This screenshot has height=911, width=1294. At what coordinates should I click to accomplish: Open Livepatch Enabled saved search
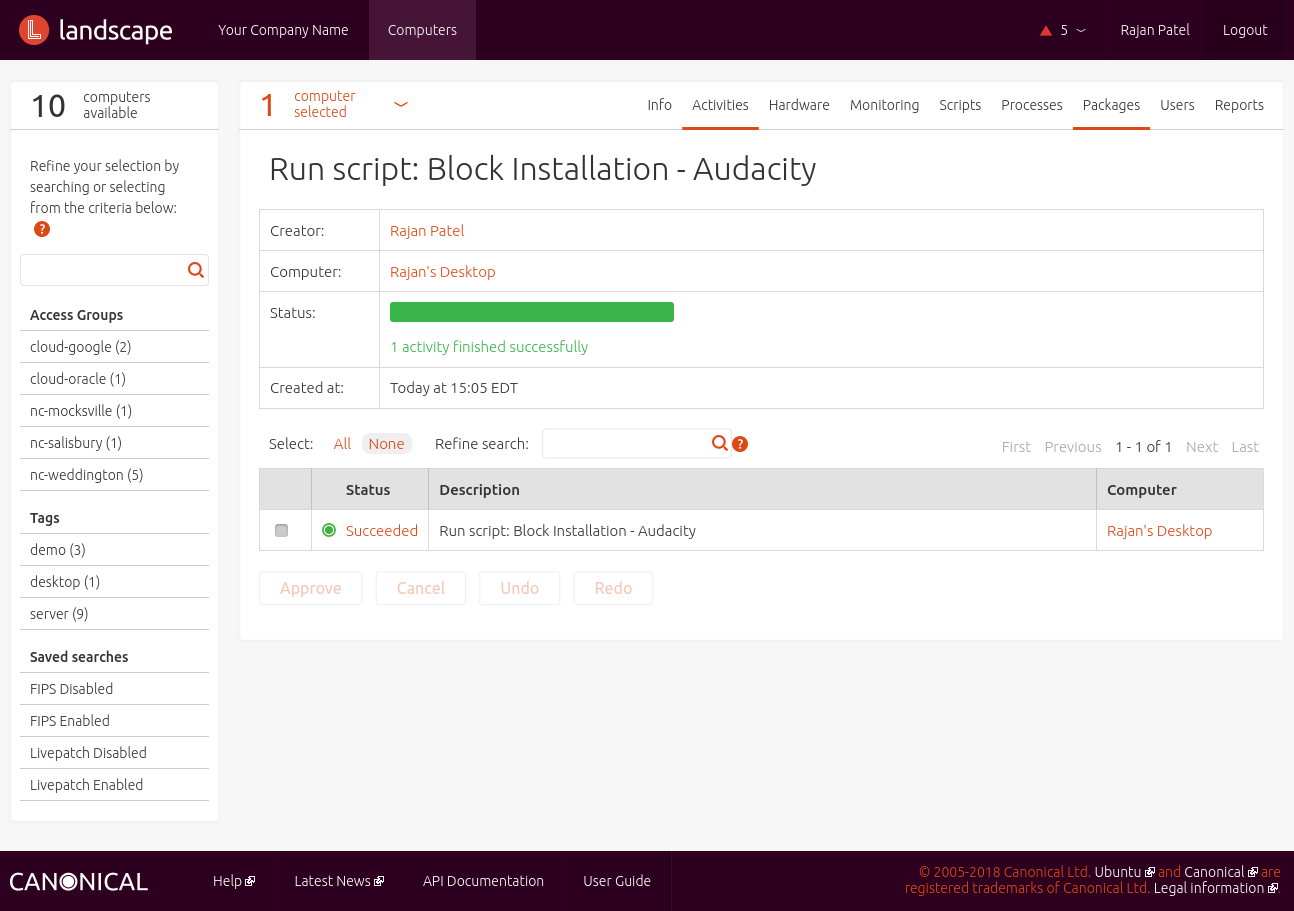pos(86,785)
